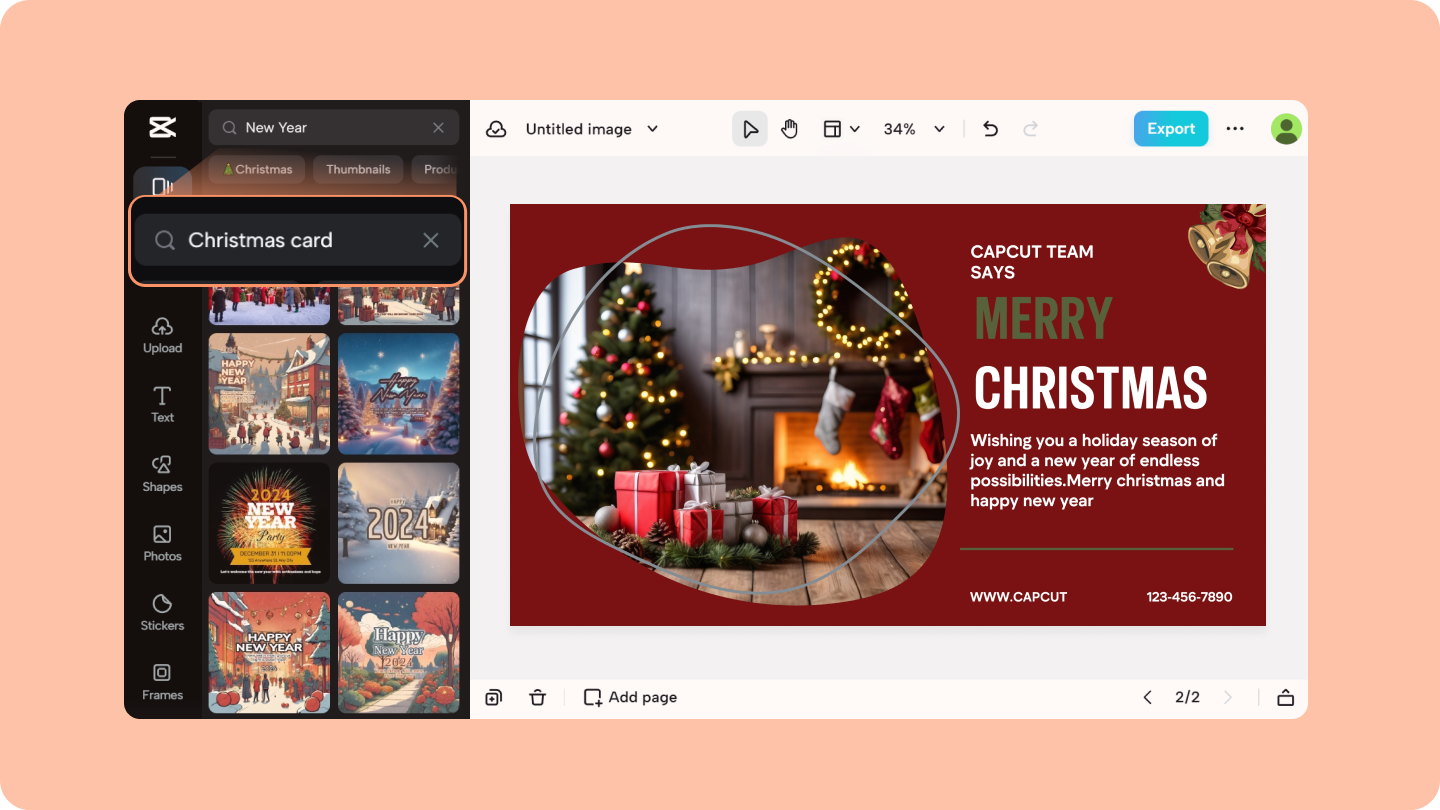The height and width of the screenshot is (810, 1440).
Task: Select the golden bells decoration on canvas
Action: (x=1226, y=246)
